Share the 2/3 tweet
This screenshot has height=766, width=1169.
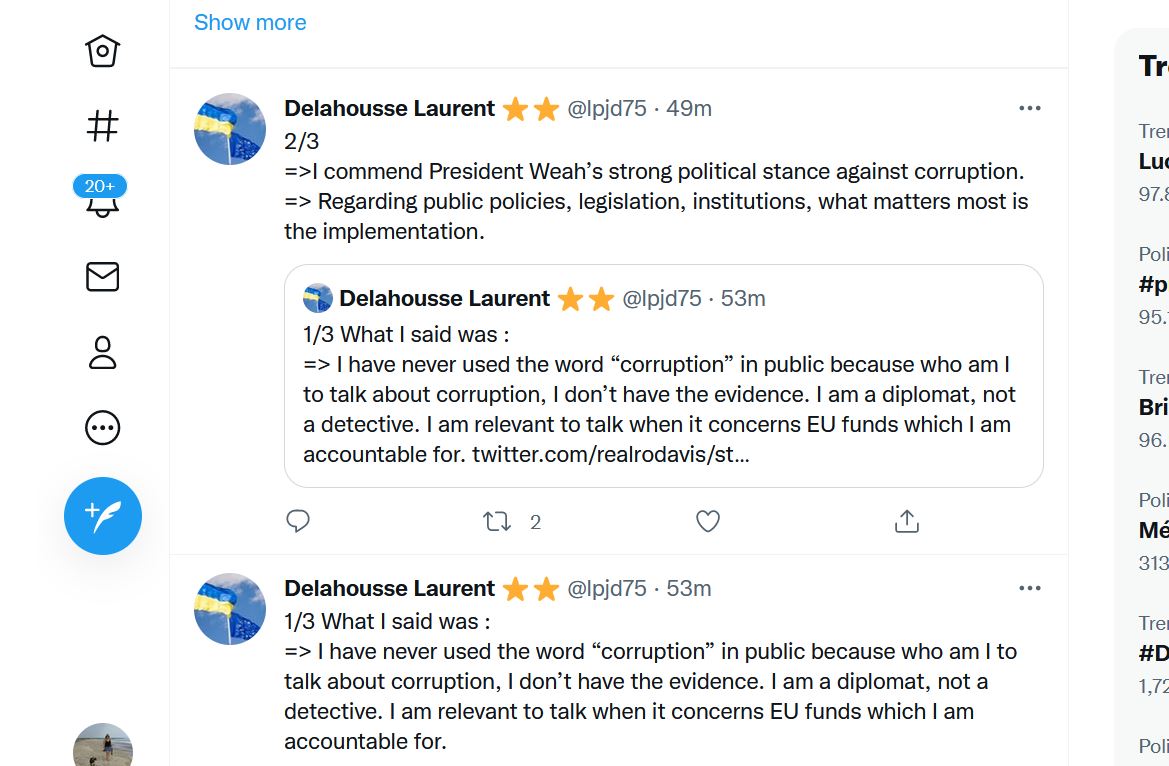[x=906, y=521]
